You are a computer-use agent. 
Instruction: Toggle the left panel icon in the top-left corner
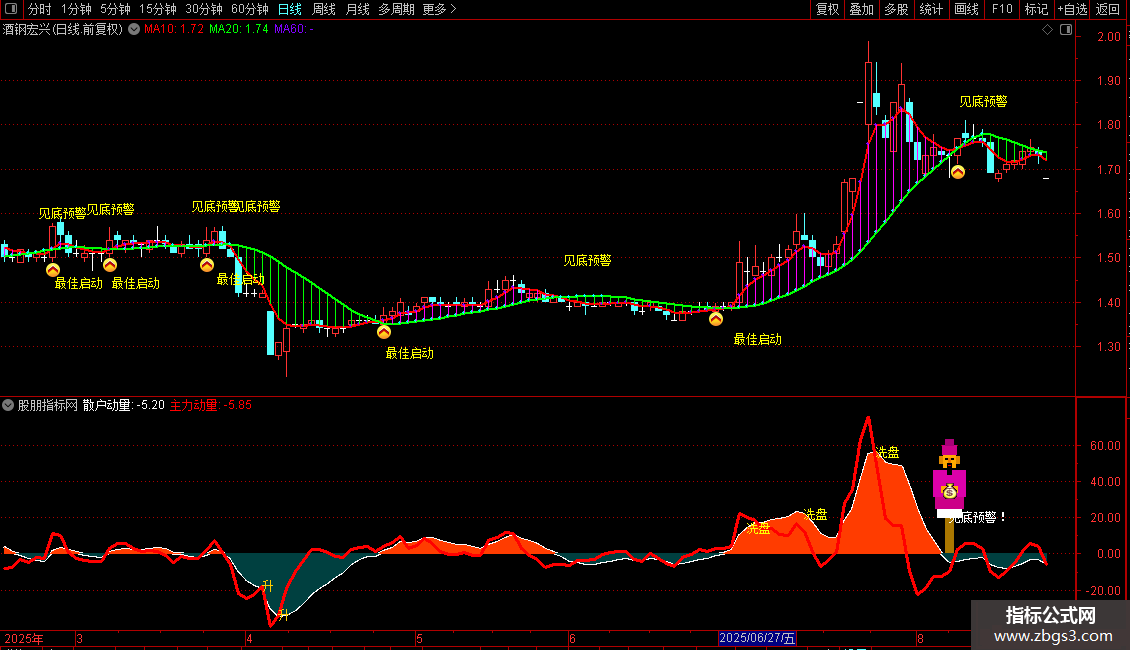tap(11, 9)
